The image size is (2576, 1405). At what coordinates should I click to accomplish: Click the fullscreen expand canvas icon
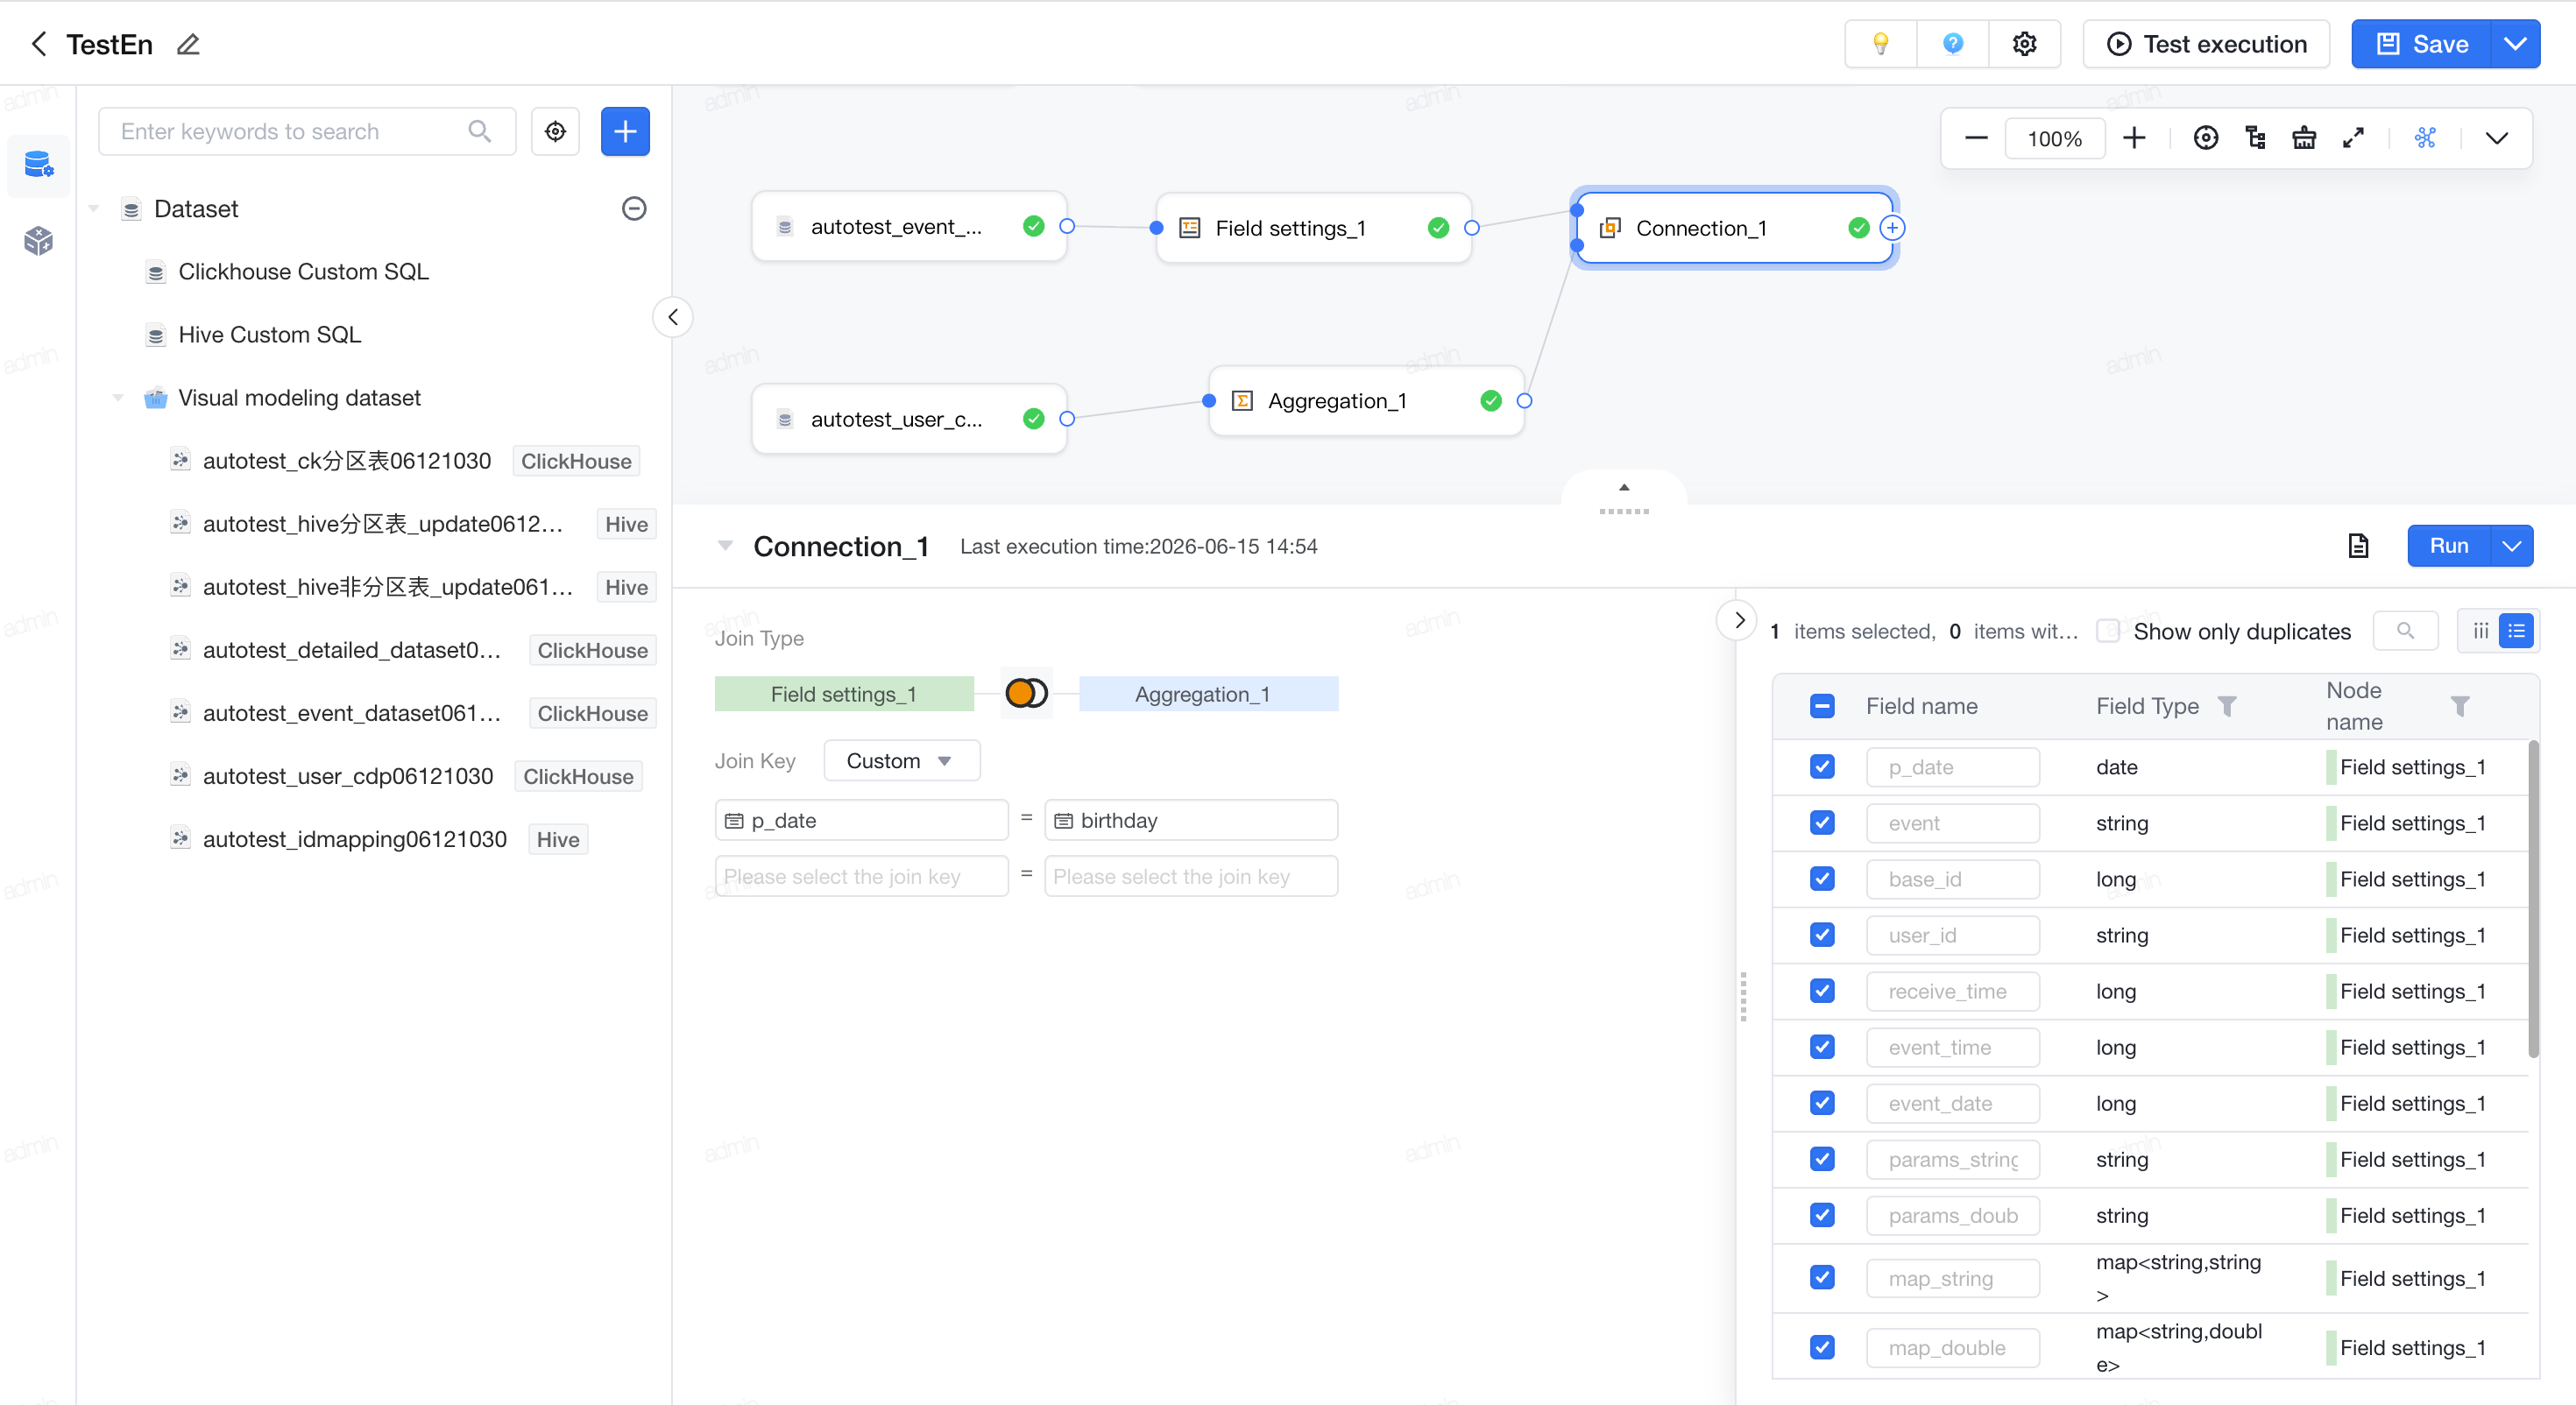[2353, 138]
